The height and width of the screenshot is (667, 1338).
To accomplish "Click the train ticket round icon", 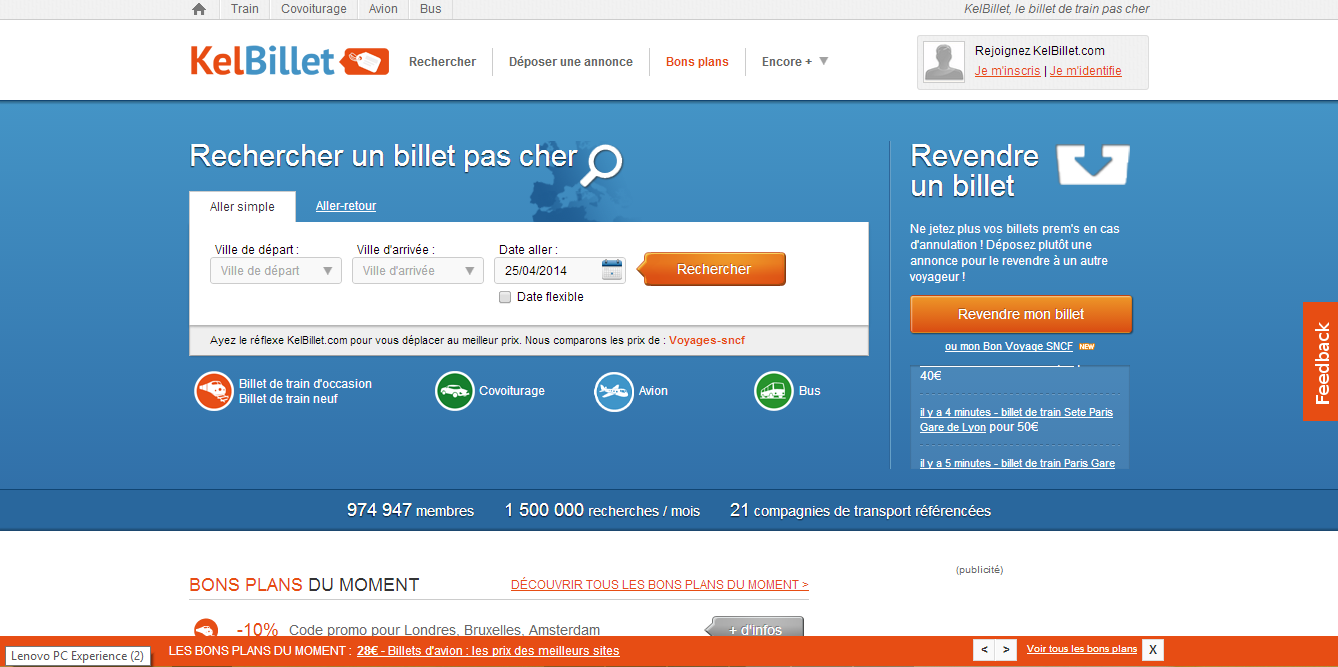I will (x=213, y=391).
